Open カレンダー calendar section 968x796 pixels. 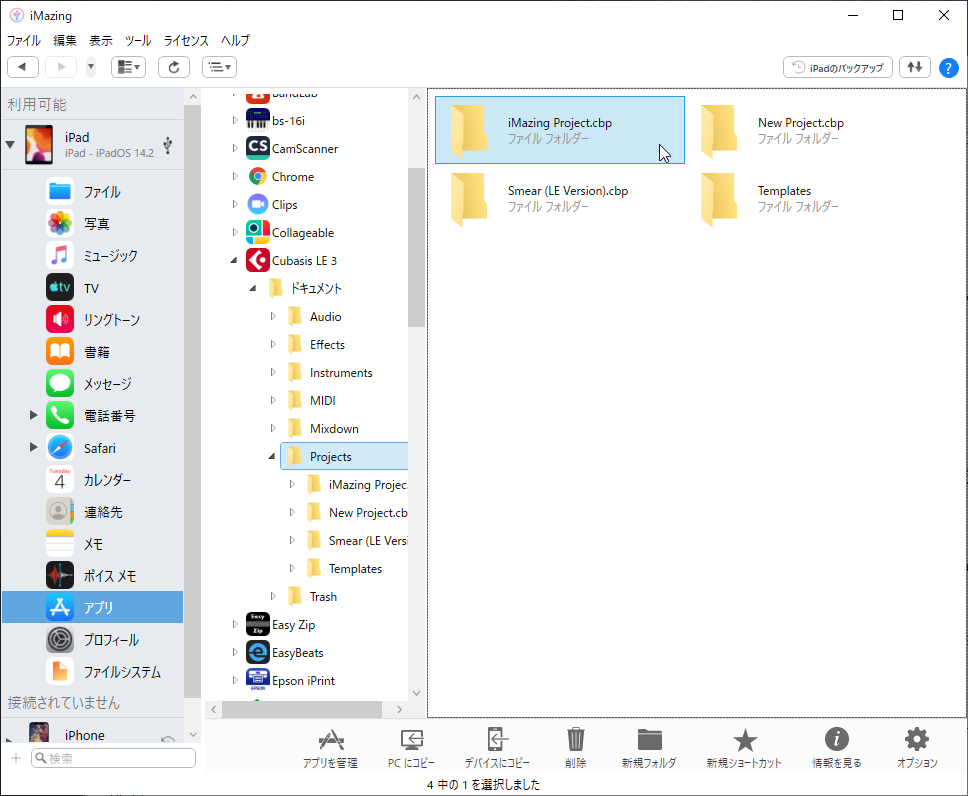(x=93, y=480)
